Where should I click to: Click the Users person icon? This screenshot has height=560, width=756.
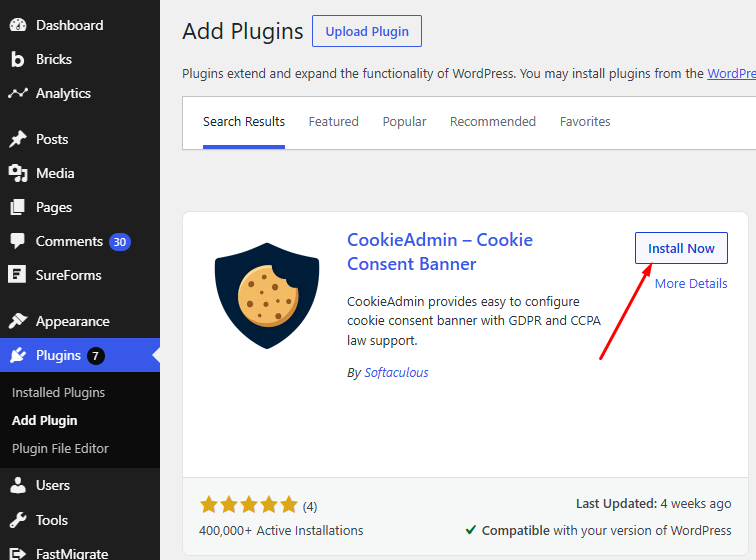18,485
